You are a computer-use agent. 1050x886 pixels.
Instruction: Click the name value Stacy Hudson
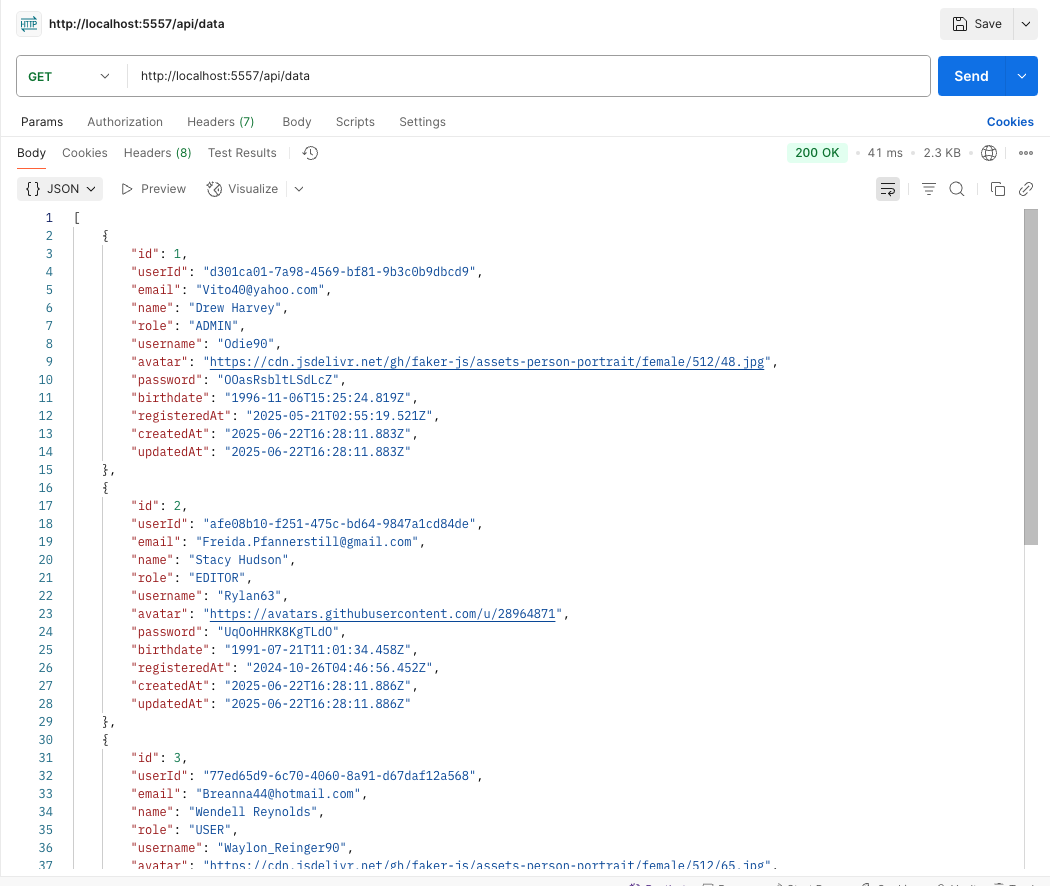coord(238,560)
